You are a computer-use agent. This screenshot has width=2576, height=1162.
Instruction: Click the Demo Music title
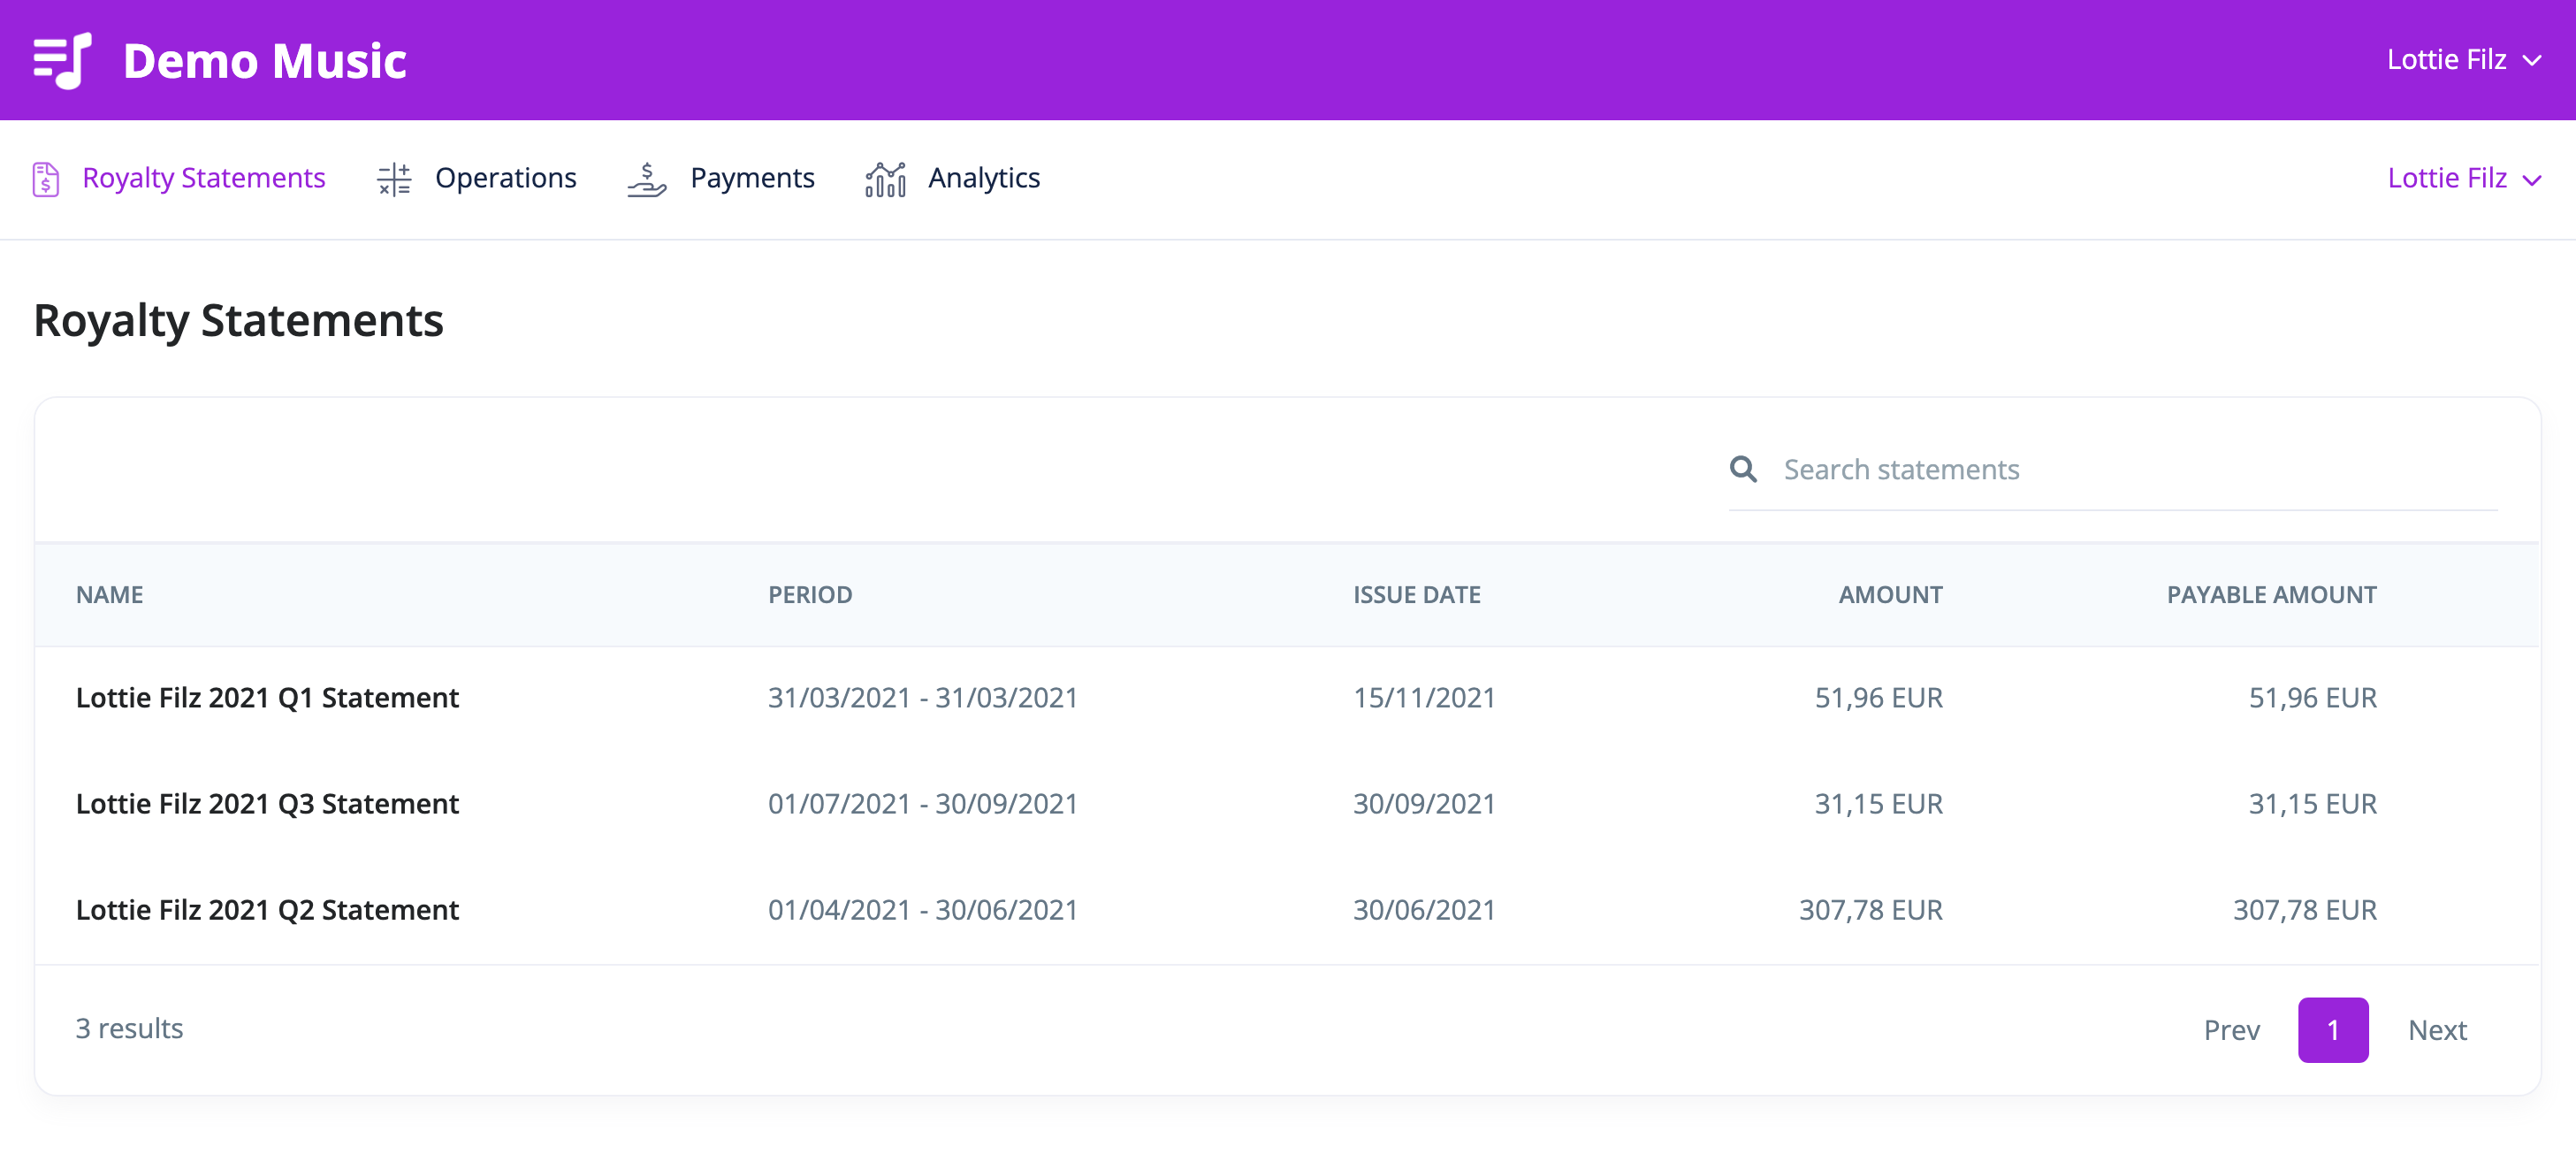[x=265, y=60]
